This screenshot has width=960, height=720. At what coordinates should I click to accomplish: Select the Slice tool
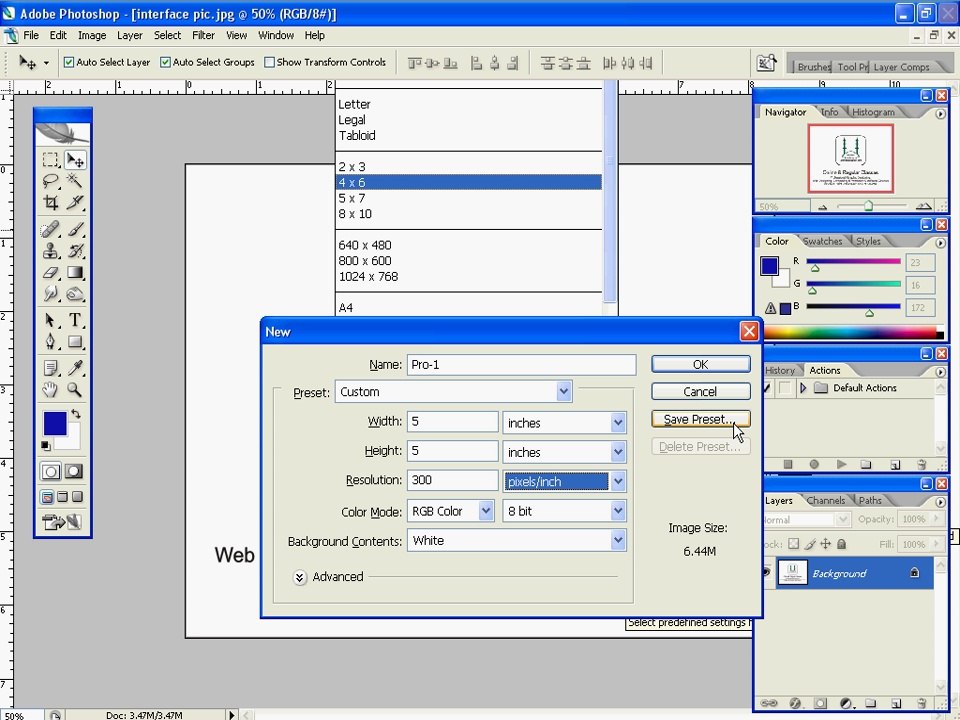pos(75,202)
